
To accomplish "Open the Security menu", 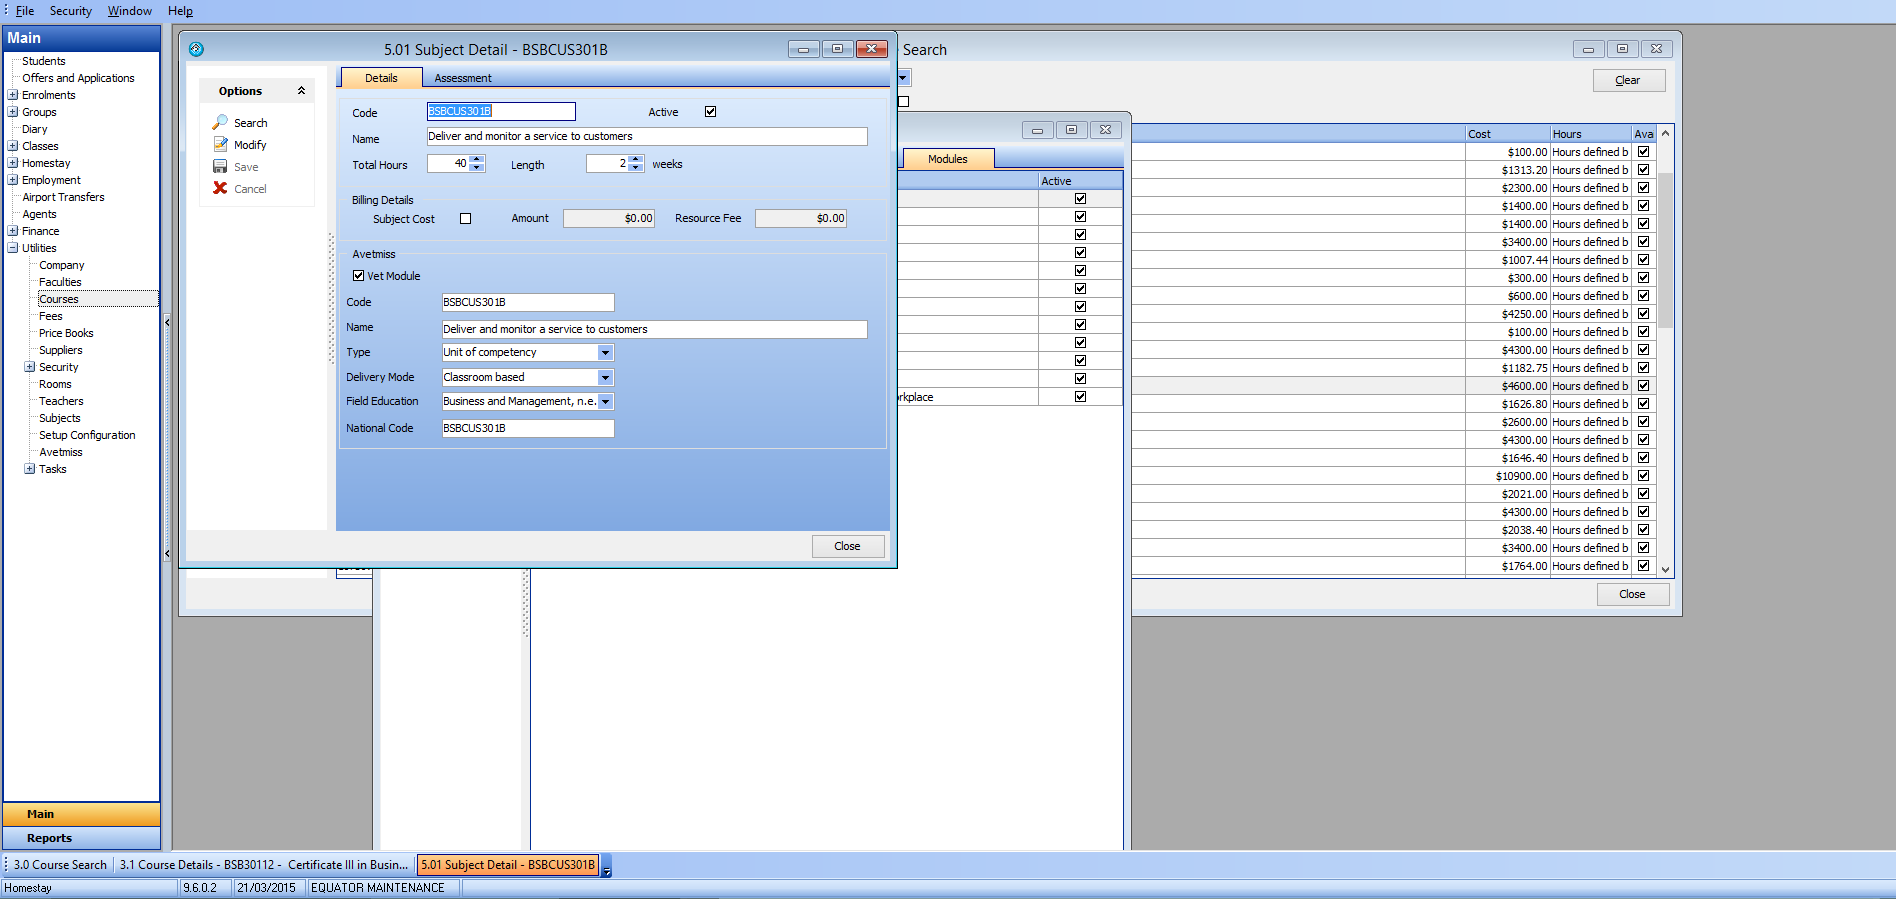I will 70,11.
